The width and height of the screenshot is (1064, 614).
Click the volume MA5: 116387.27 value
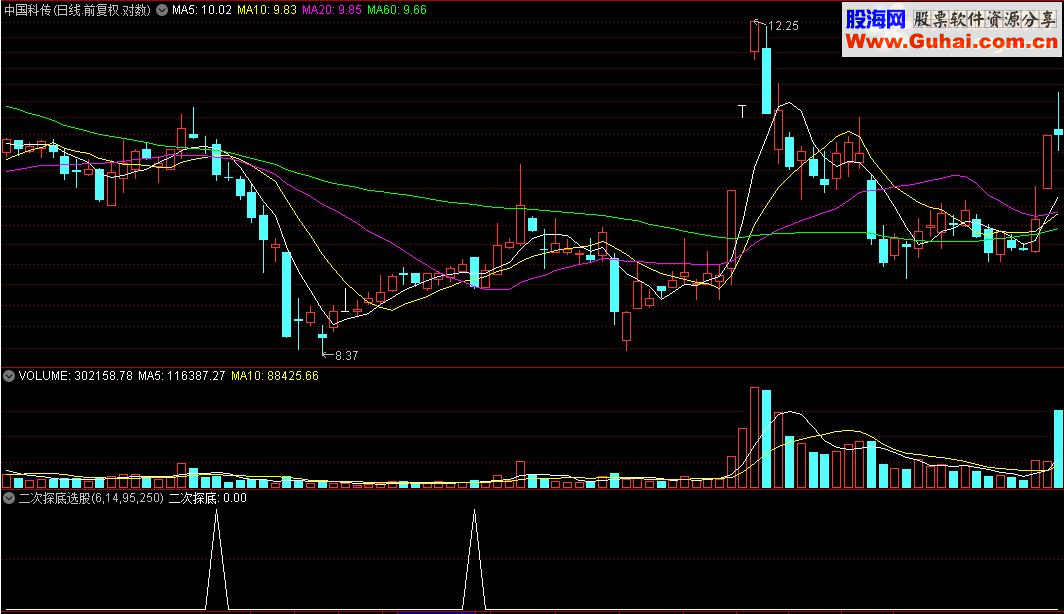[x=182, y=376]
